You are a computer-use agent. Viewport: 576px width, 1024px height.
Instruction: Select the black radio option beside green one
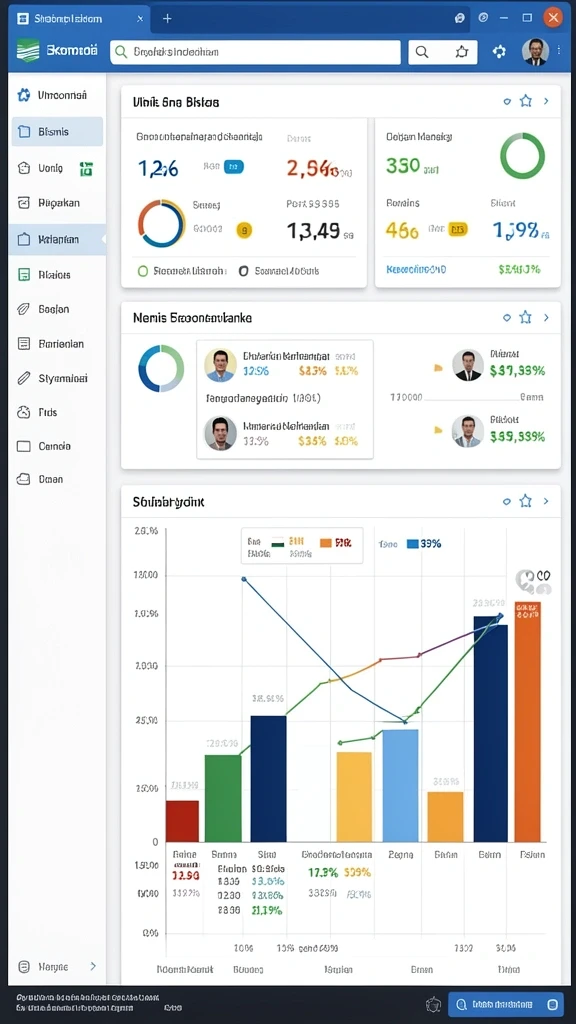click(x=244, y=270)
